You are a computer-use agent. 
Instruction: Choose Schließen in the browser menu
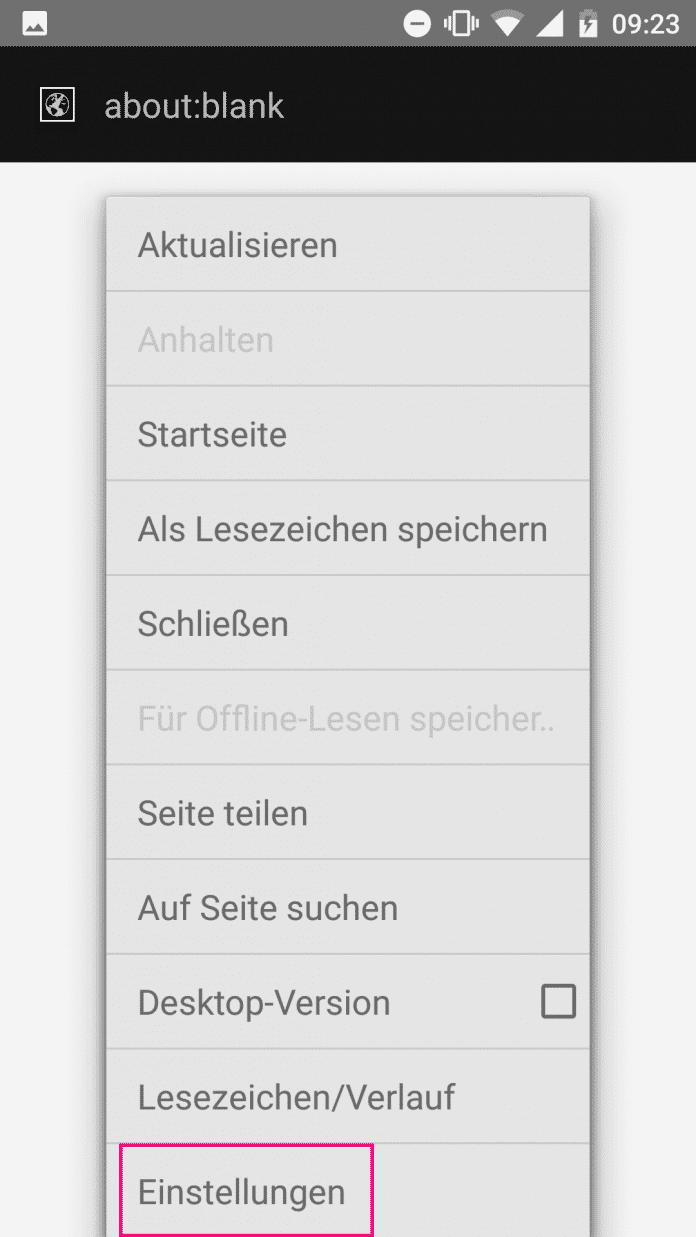click(x=347, y=624)
